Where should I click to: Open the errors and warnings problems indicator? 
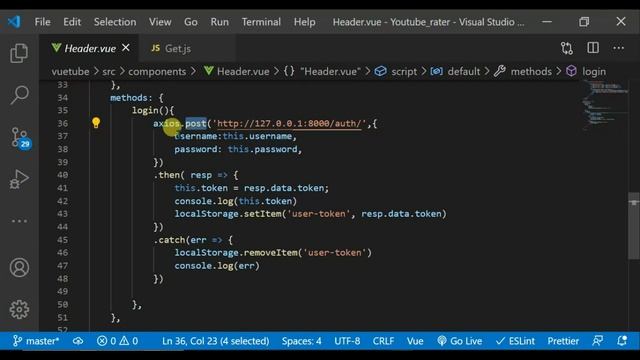click(x=117, y=341)
